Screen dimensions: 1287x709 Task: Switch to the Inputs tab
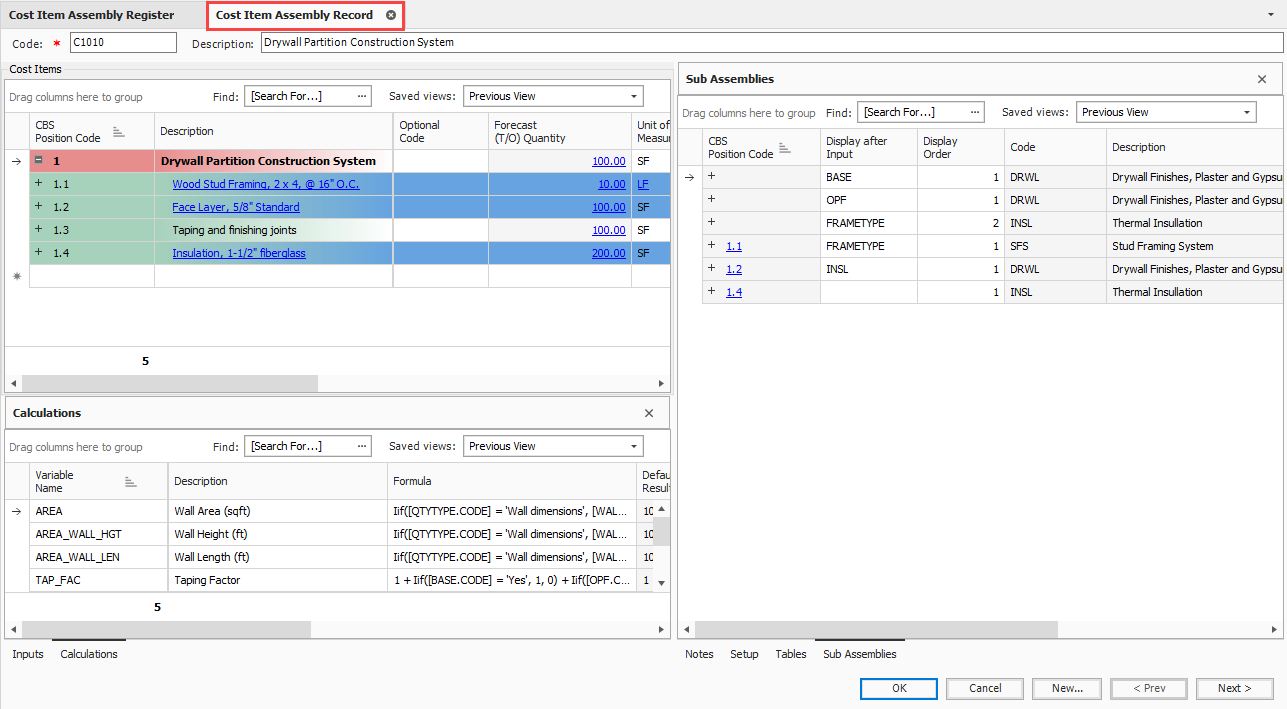click(x=28, y=654)
